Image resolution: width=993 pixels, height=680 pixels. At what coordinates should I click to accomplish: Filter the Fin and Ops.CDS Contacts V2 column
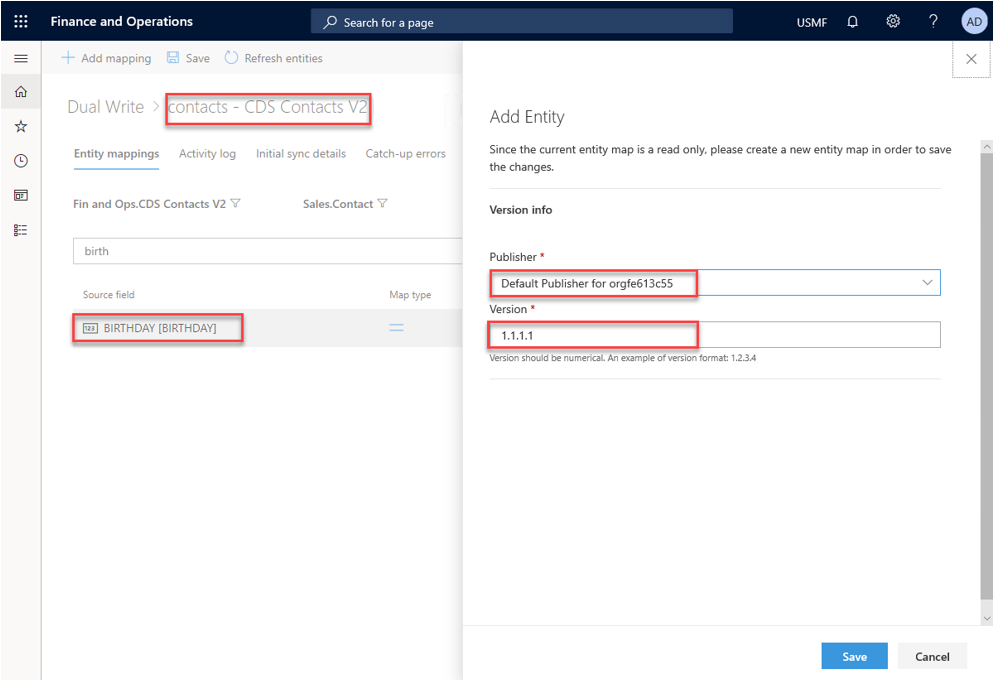point(236,203)
